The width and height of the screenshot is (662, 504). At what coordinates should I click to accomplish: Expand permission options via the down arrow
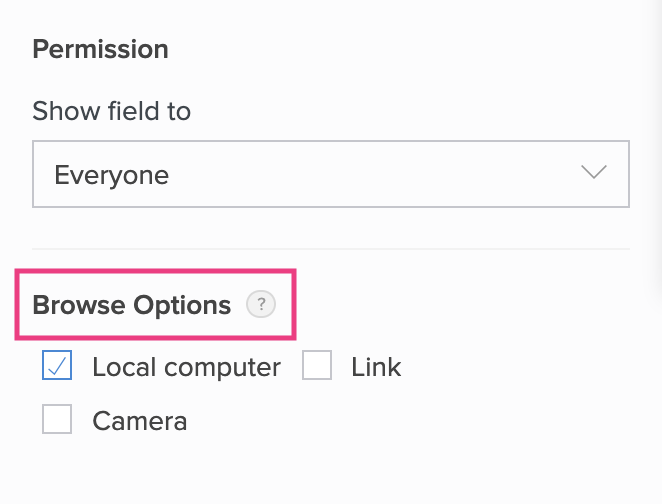coord(594,173)
